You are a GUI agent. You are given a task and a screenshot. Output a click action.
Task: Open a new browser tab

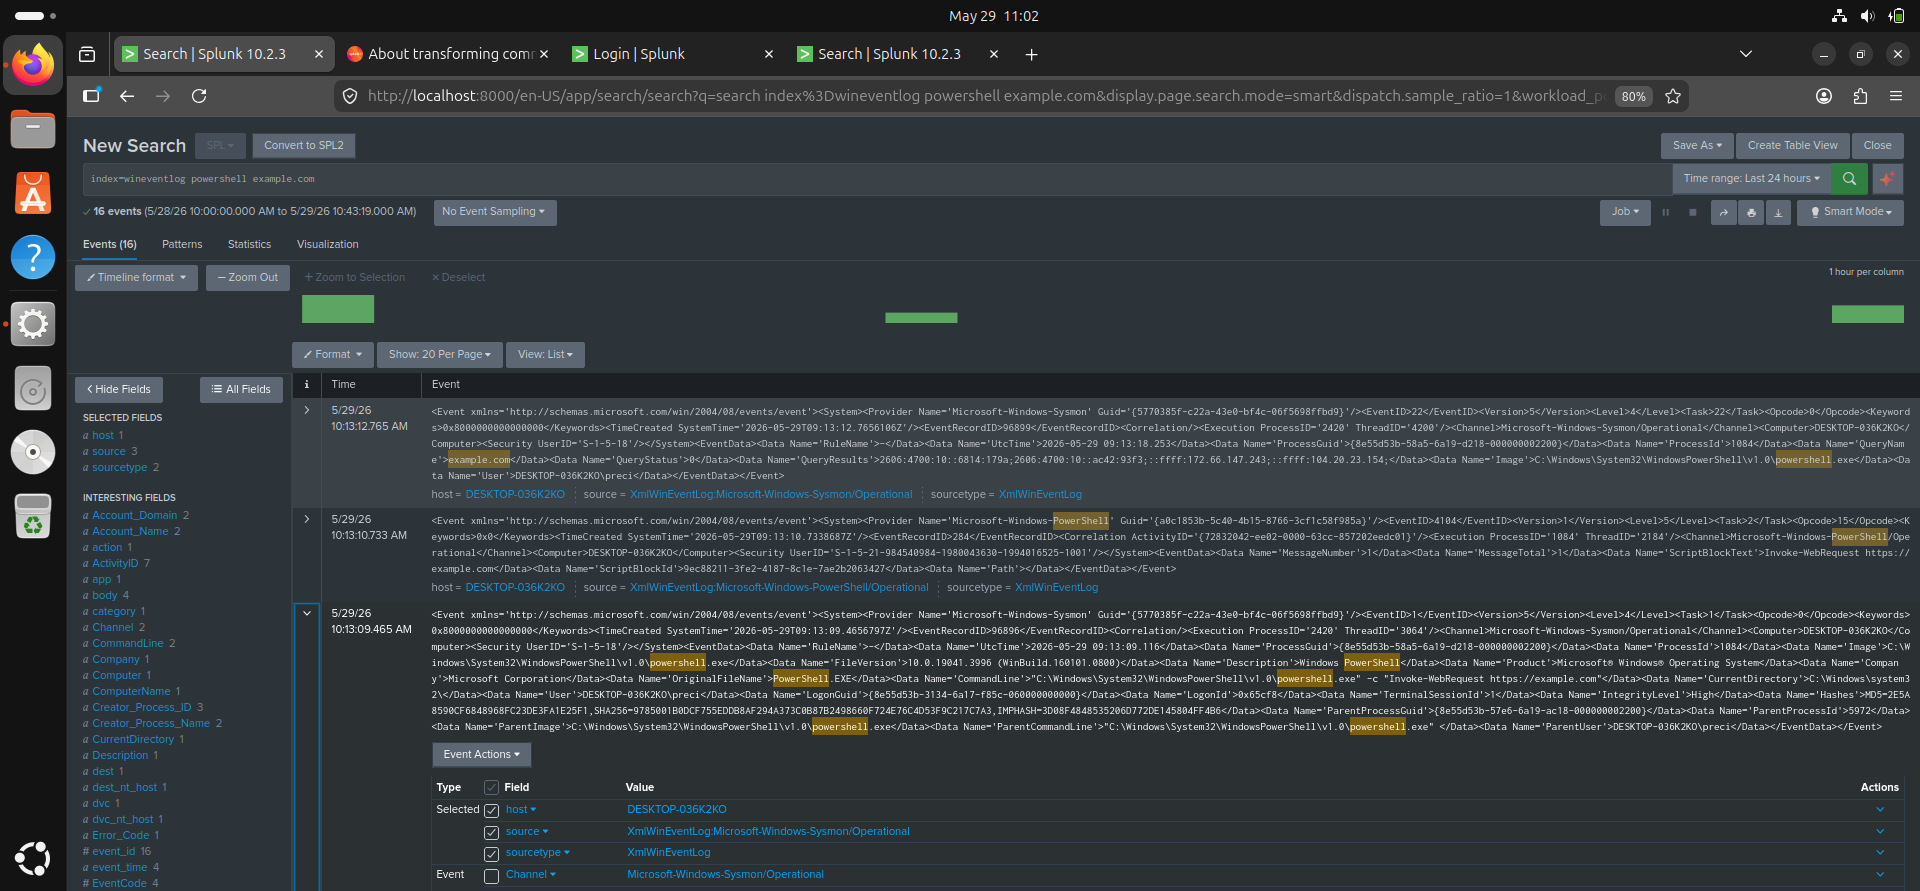[x=1031, y=54]
